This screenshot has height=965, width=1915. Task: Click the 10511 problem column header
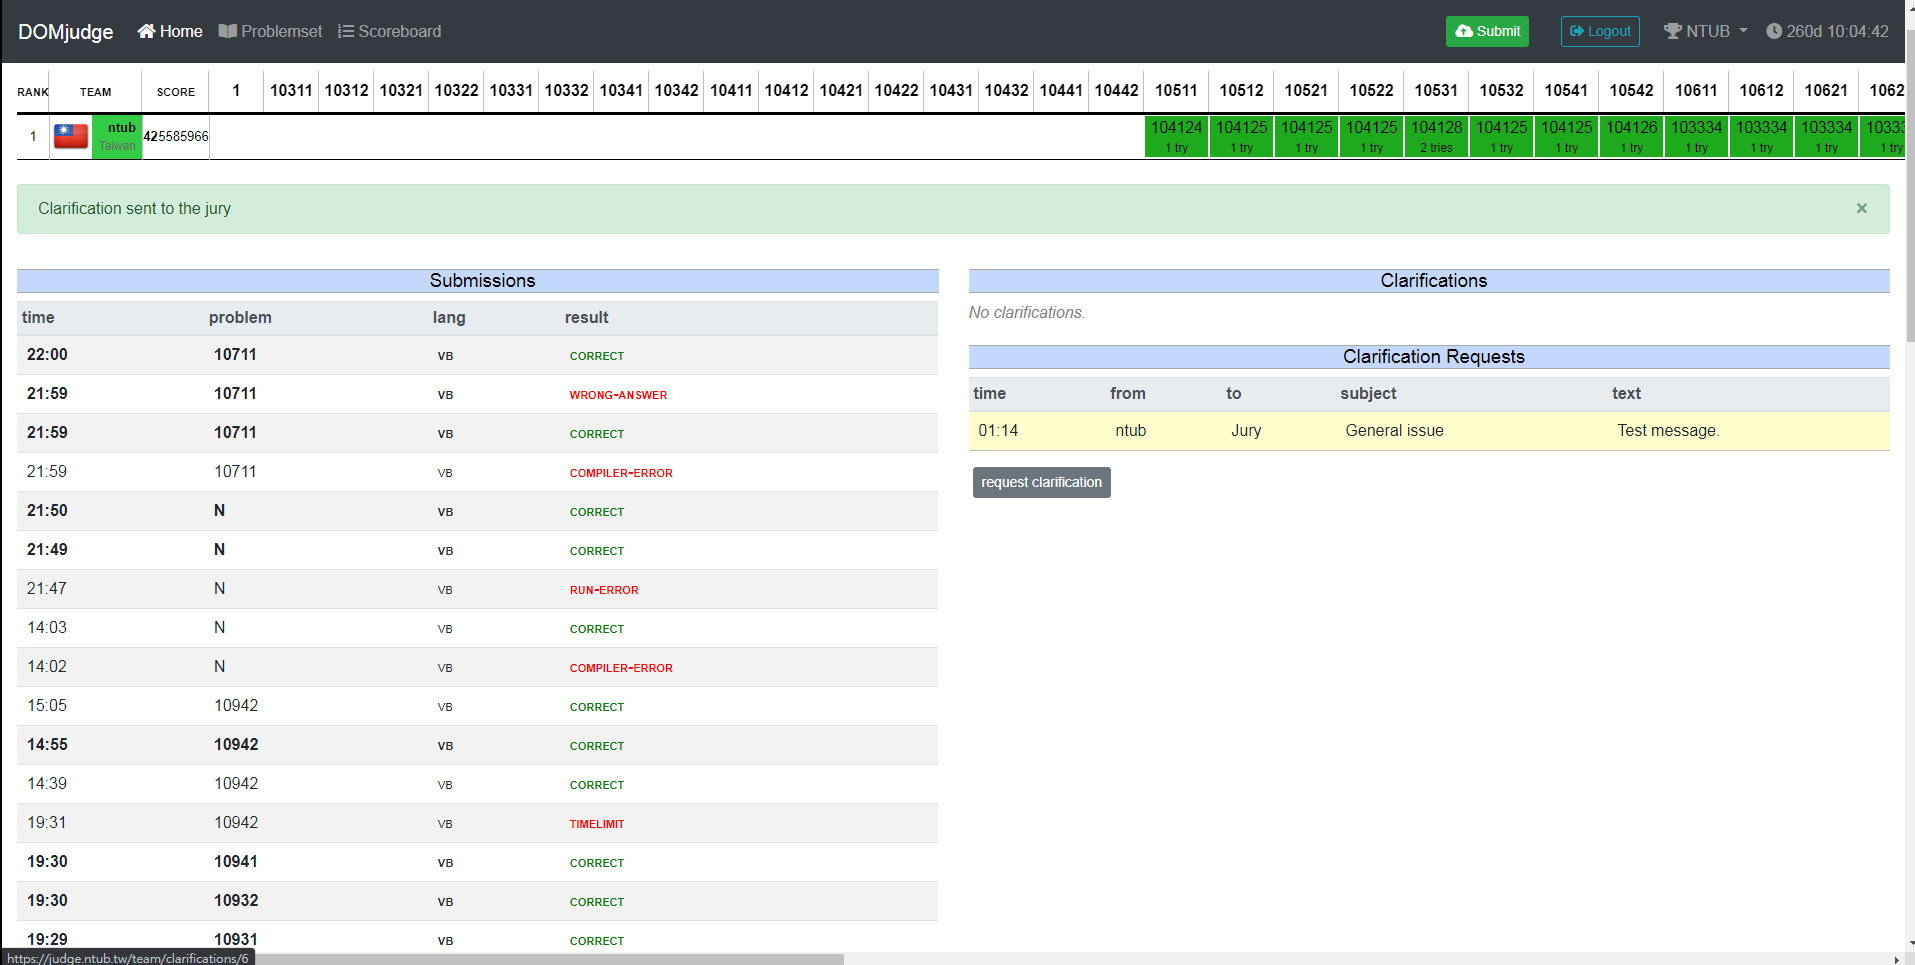1176,90
